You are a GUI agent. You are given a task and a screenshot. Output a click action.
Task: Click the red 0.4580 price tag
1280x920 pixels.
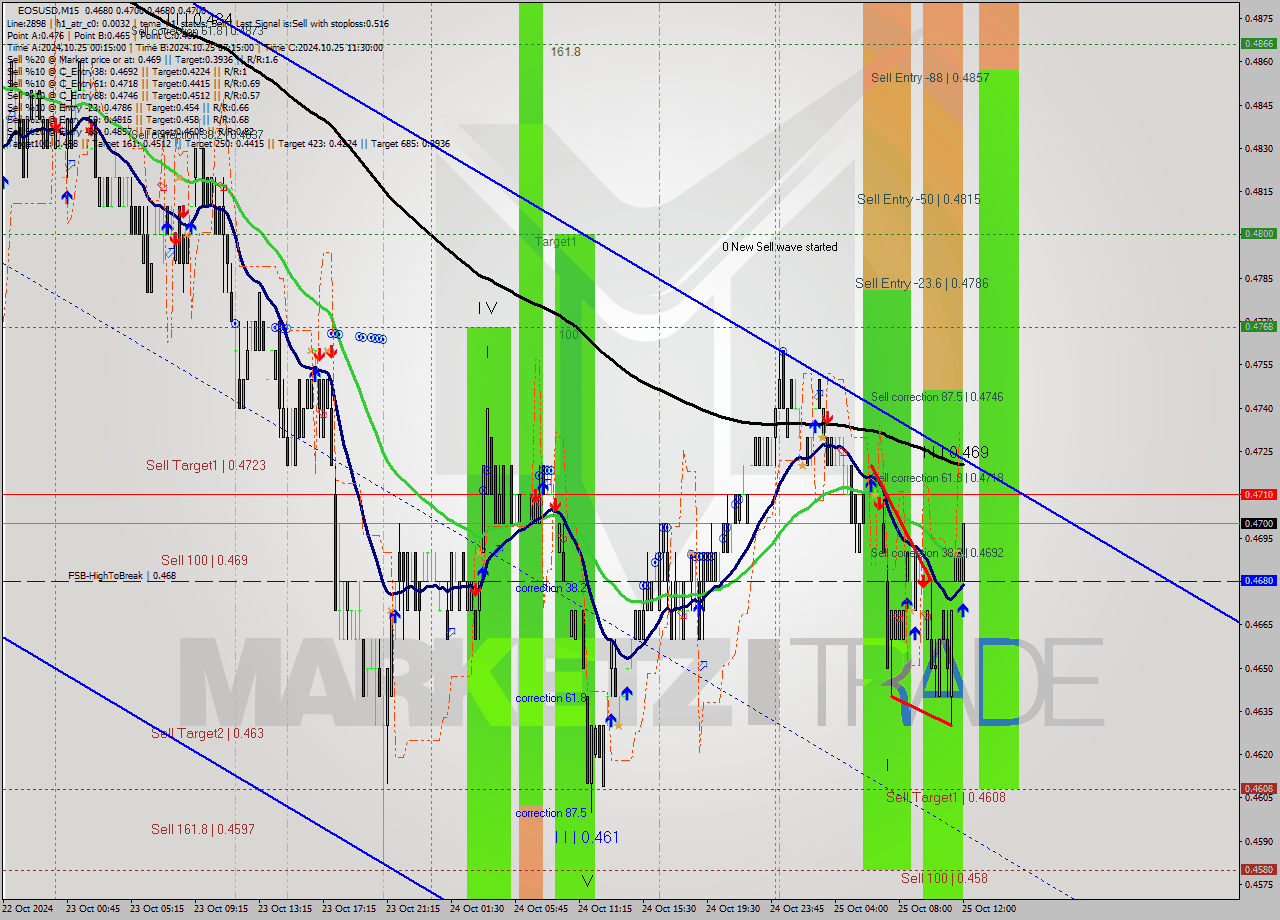pos(1257,869)
